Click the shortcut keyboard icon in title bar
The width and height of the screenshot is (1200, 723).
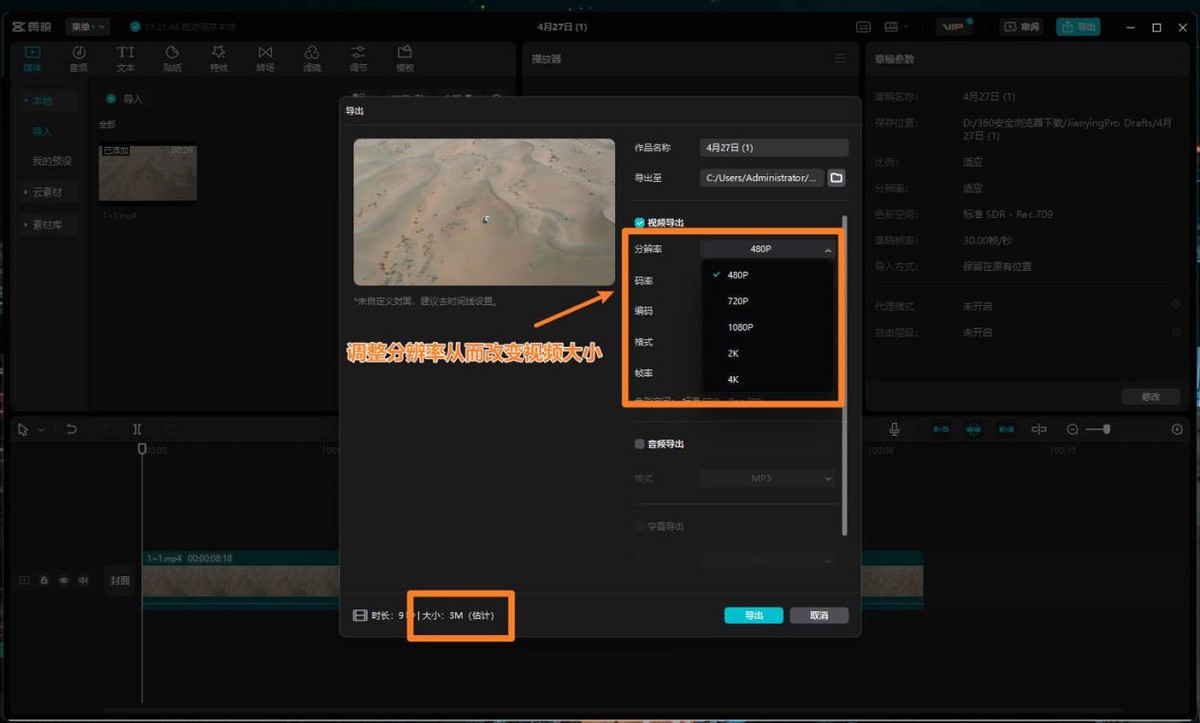(864, 27)
